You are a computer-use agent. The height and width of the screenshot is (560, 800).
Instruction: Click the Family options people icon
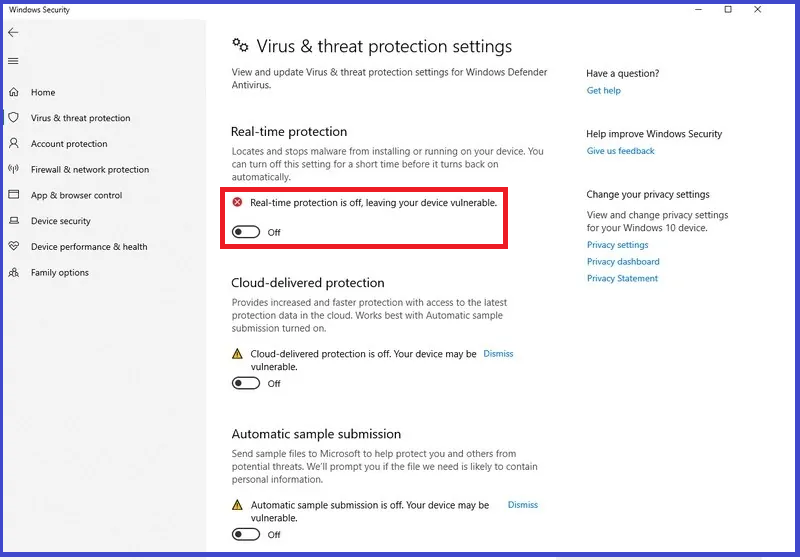[14, 272]
